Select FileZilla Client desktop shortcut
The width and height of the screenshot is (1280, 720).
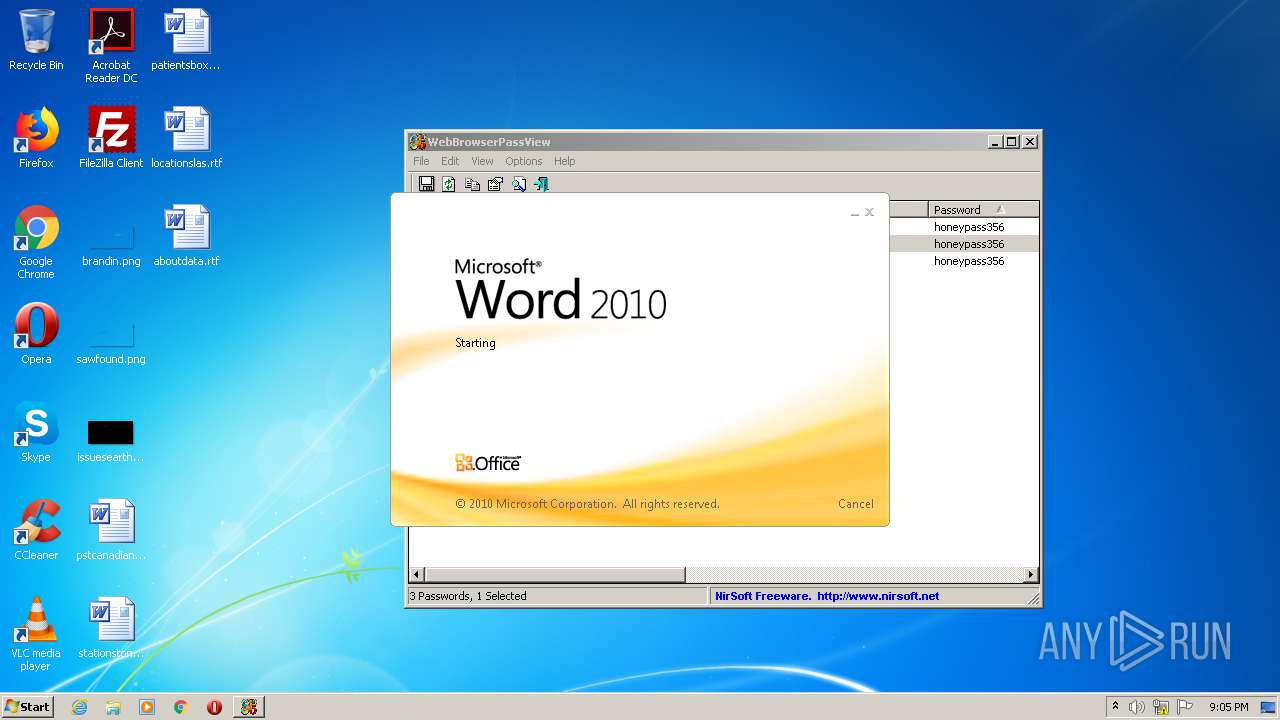coord(111,138)
